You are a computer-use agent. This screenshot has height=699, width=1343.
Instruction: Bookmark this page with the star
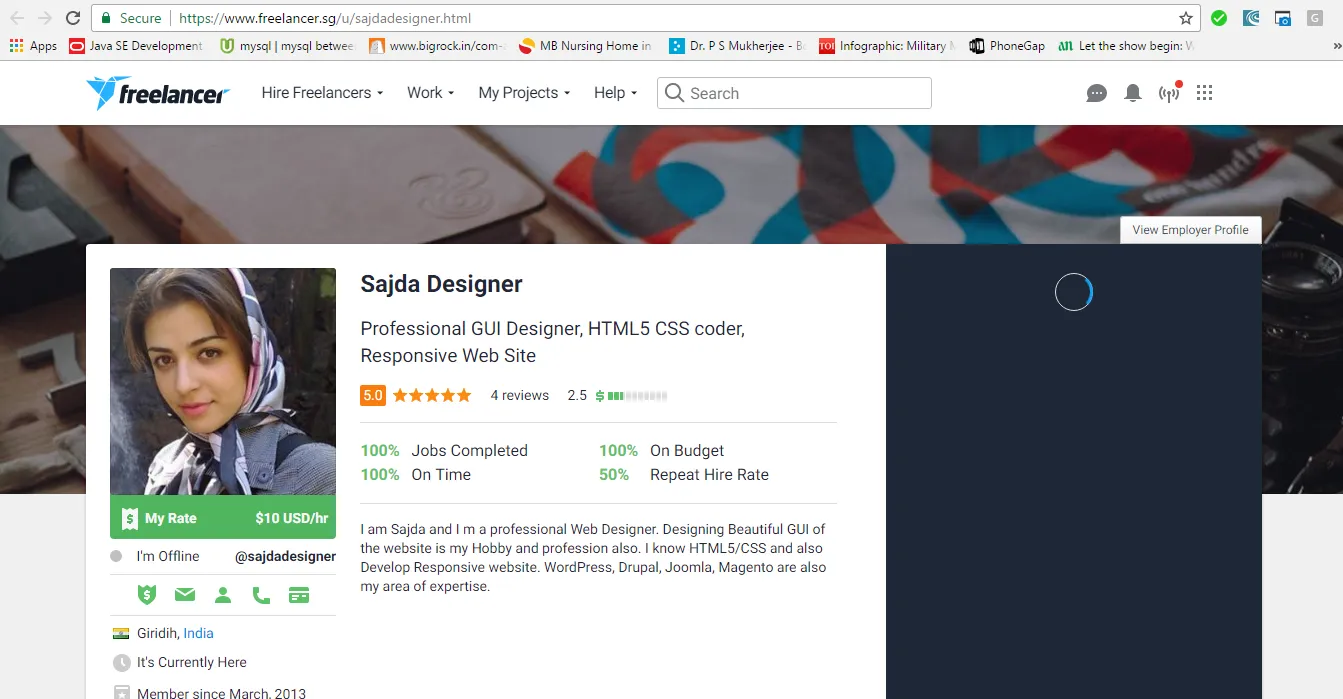click(1186, 18)
